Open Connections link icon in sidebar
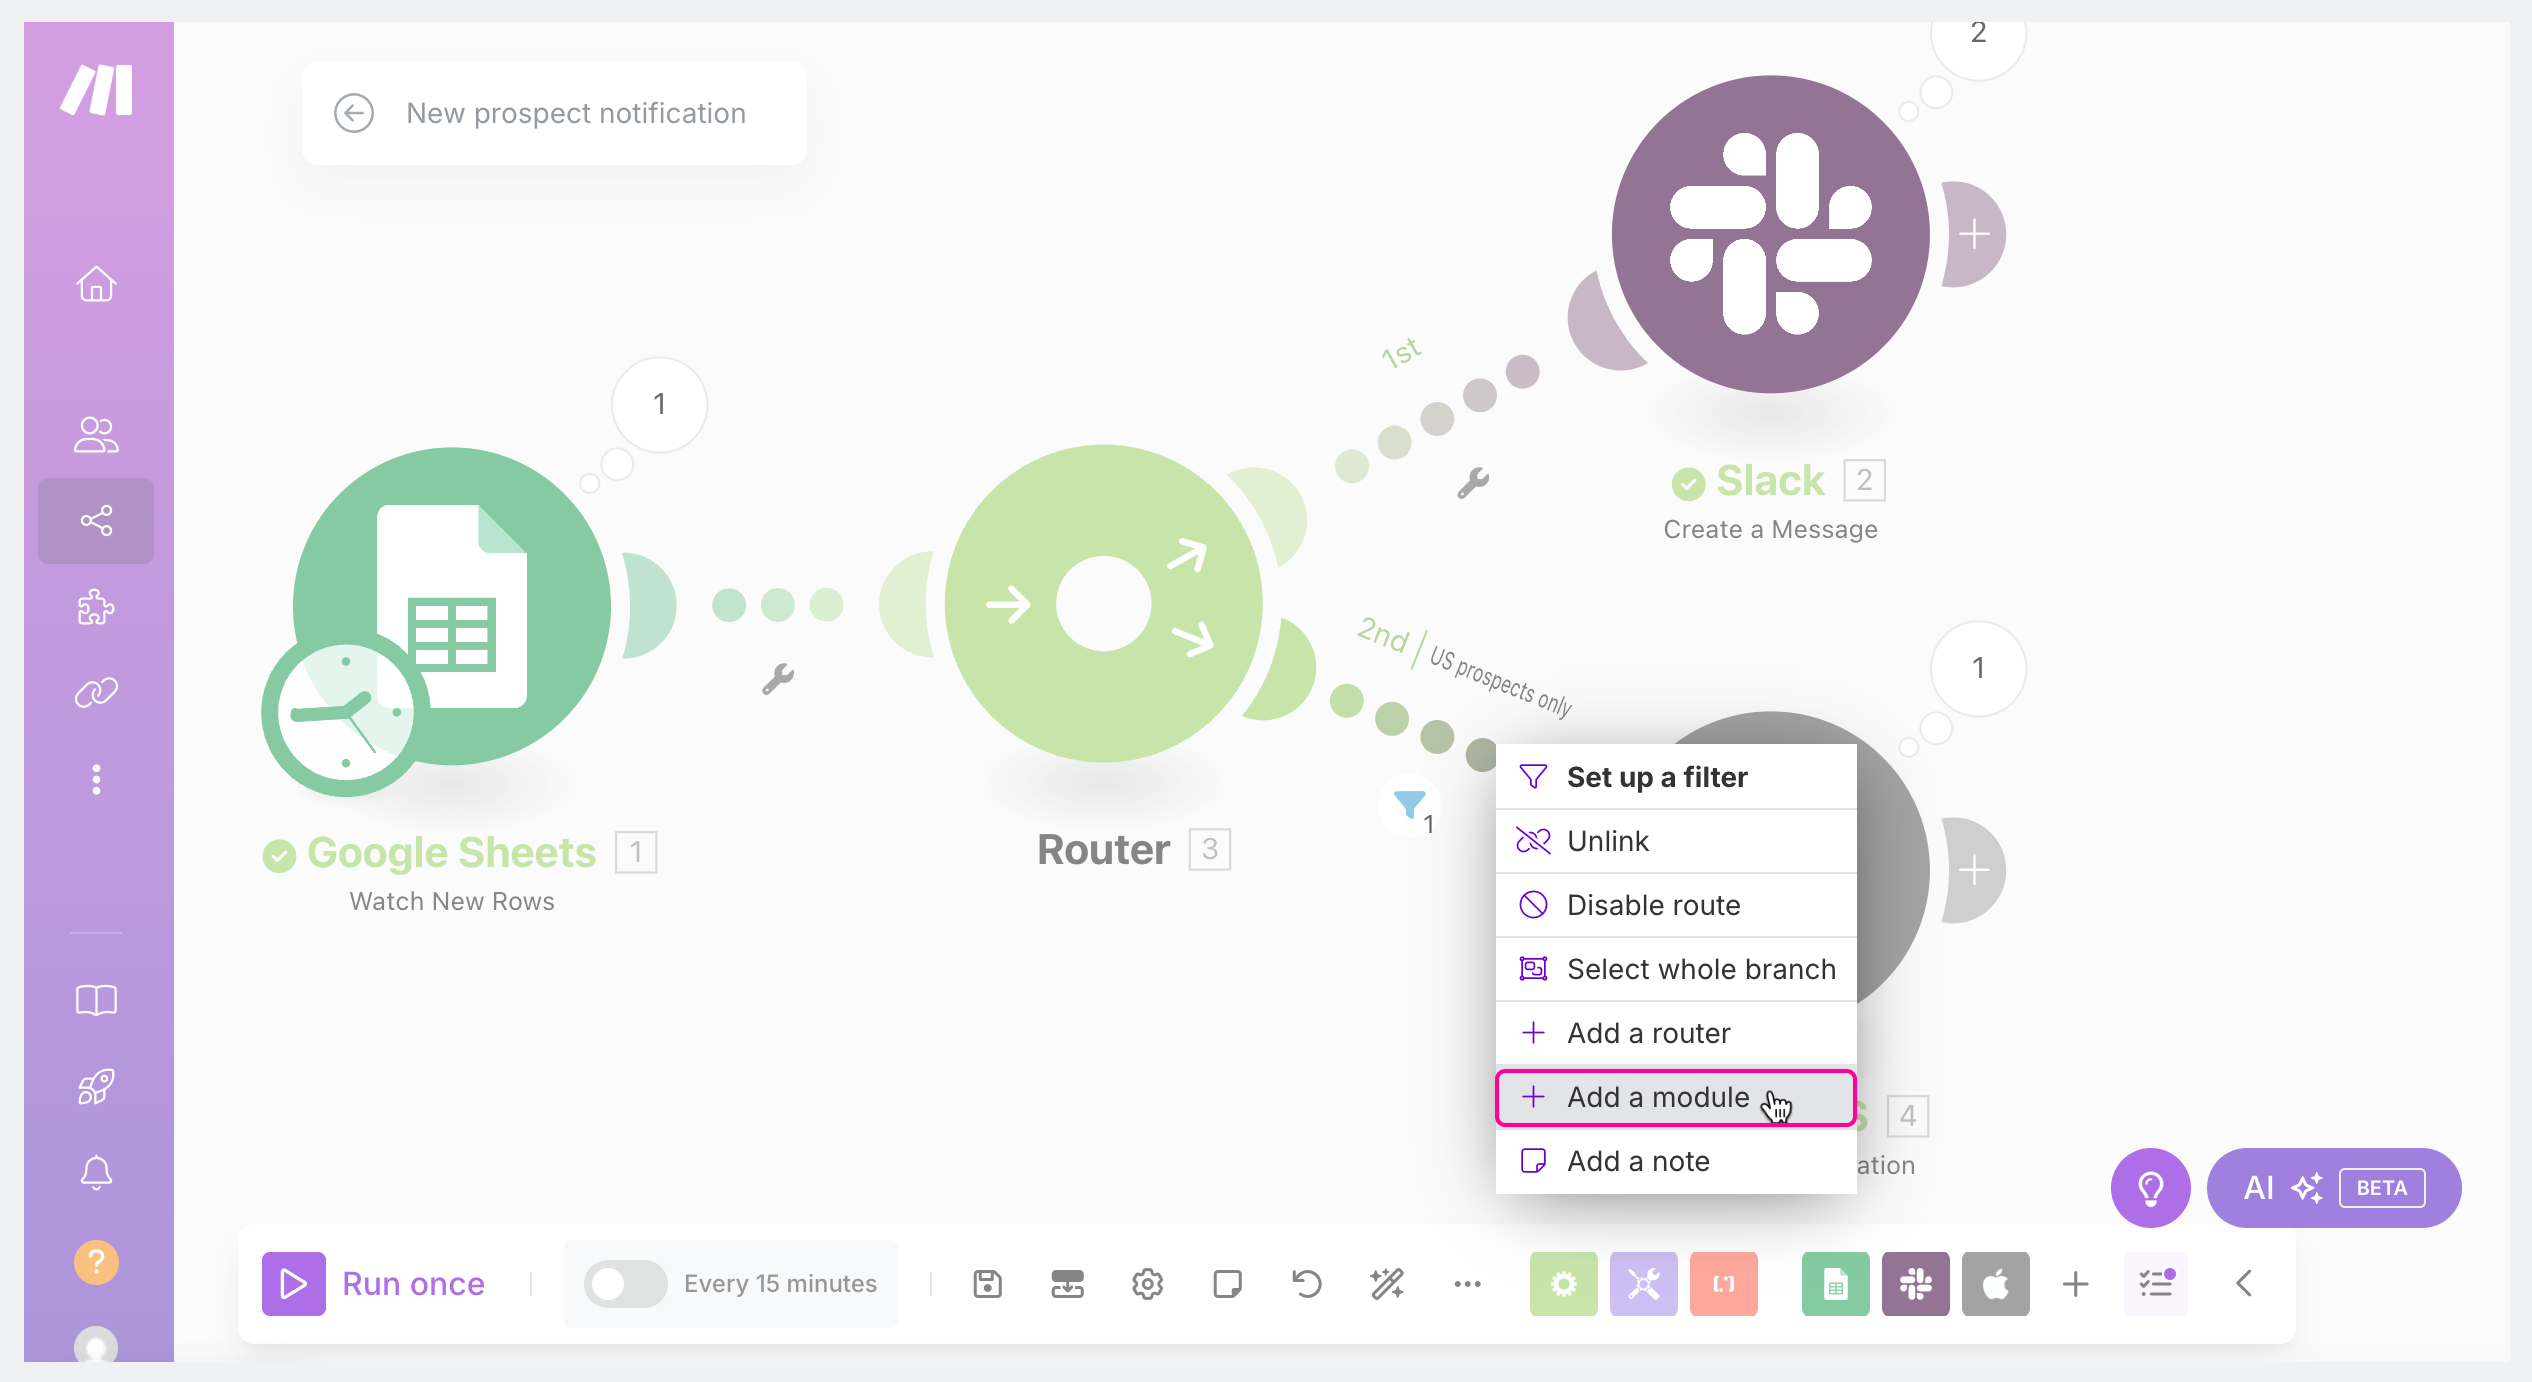The width and height of the screenshot is (2532, 1382). coord(96,693)
